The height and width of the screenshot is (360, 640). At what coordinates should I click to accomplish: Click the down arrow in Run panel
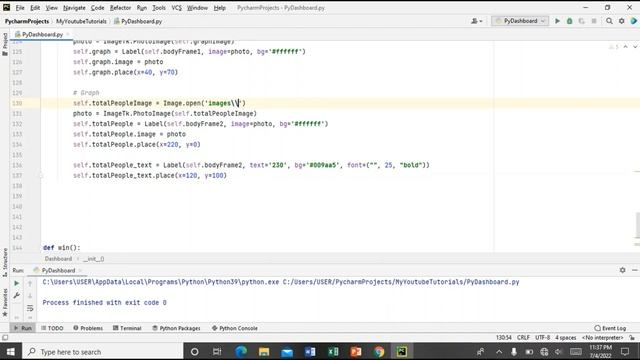pyautogui.click(x=30, y=296)
